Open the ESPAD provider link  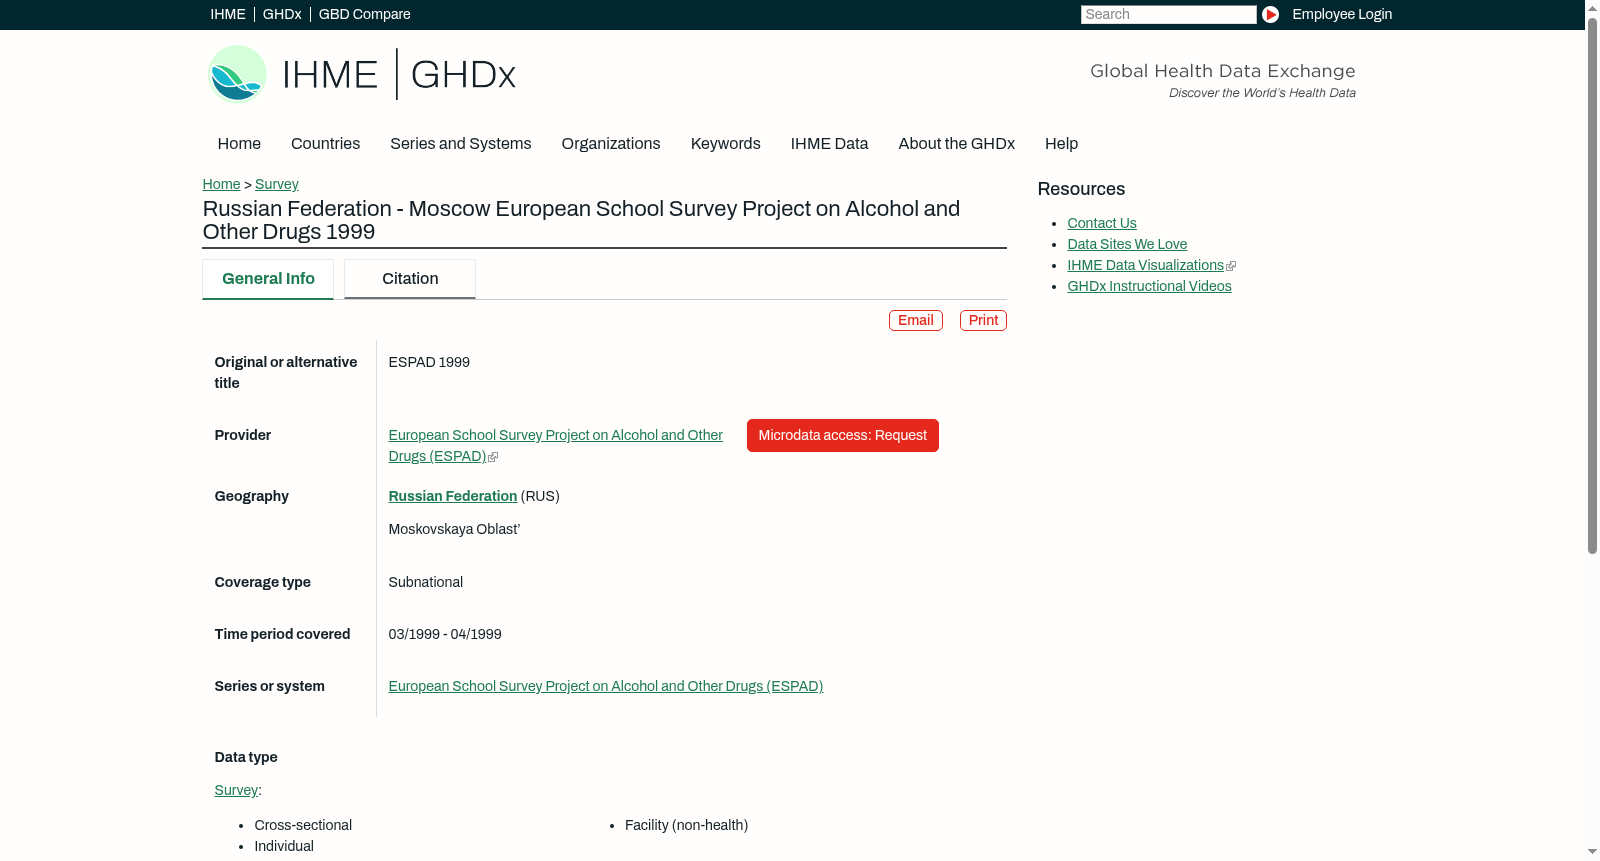click(555, 445)
